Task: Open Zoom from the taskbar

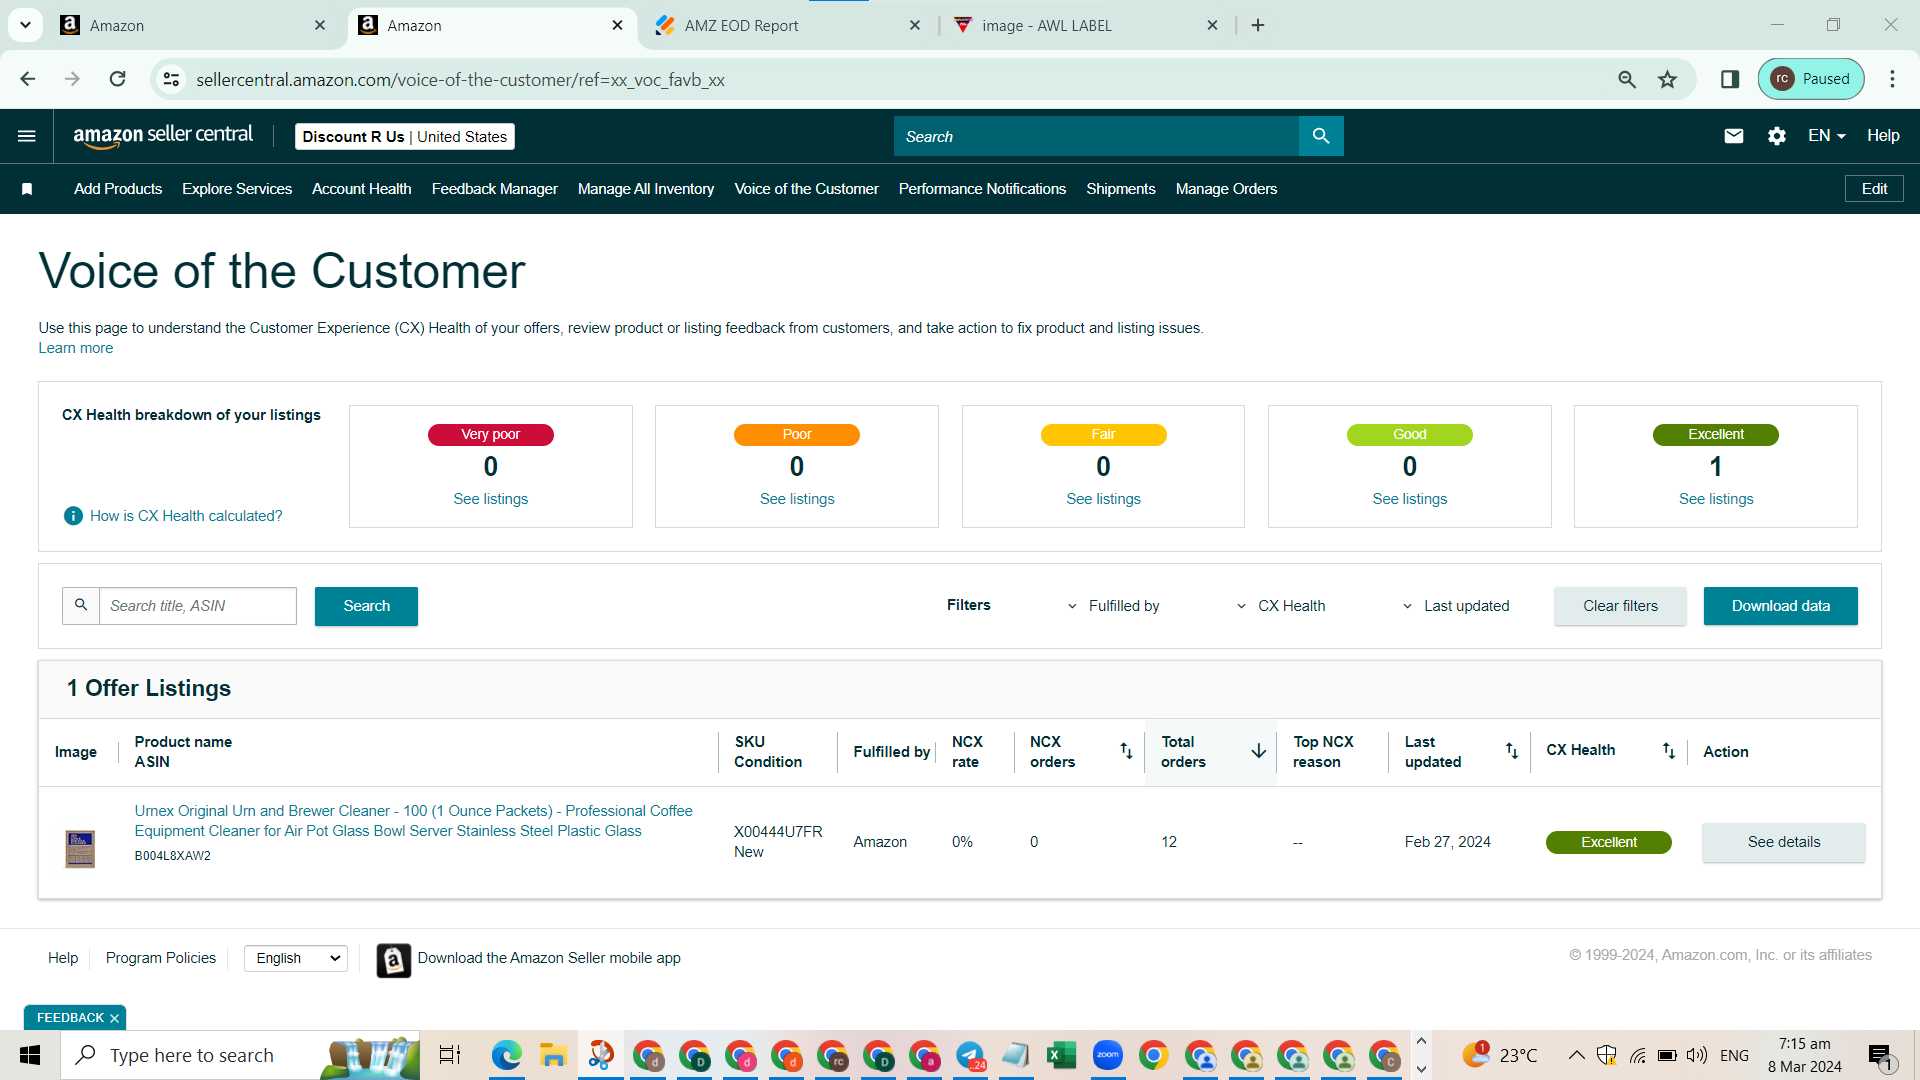Action: pyautogui.click(x=1107, y=1055)
